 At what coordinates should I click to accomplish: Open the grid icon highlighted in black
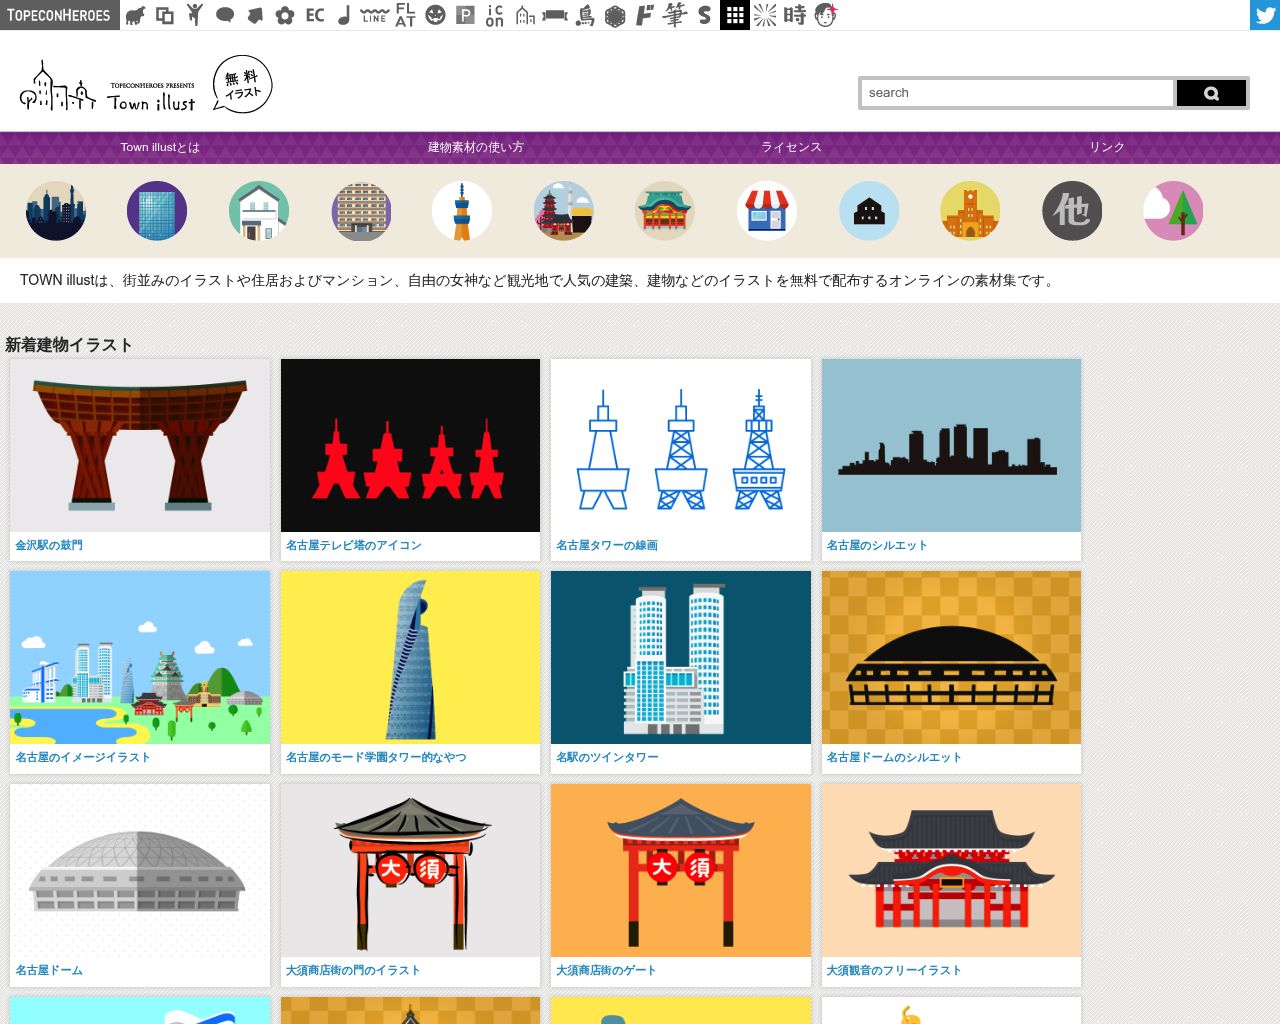(735, 15)
